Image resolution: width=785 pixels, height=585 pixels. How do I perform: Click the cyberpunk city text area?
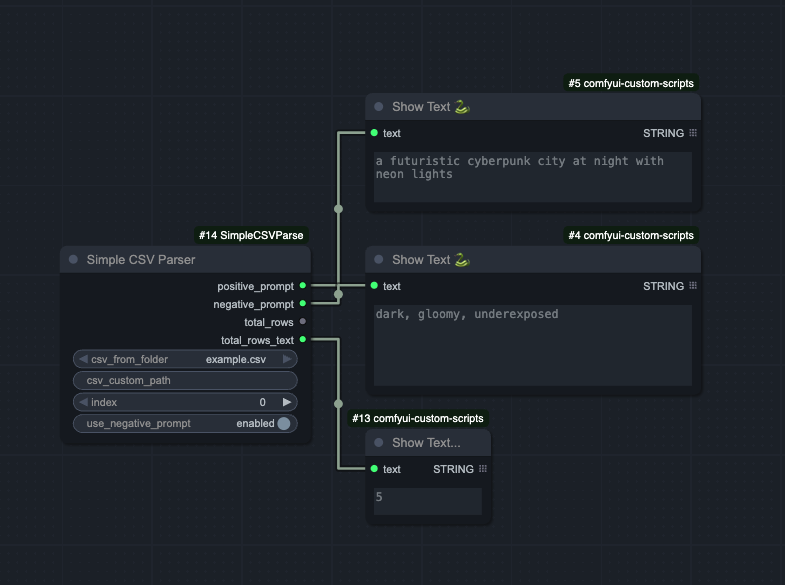(533, 177)
